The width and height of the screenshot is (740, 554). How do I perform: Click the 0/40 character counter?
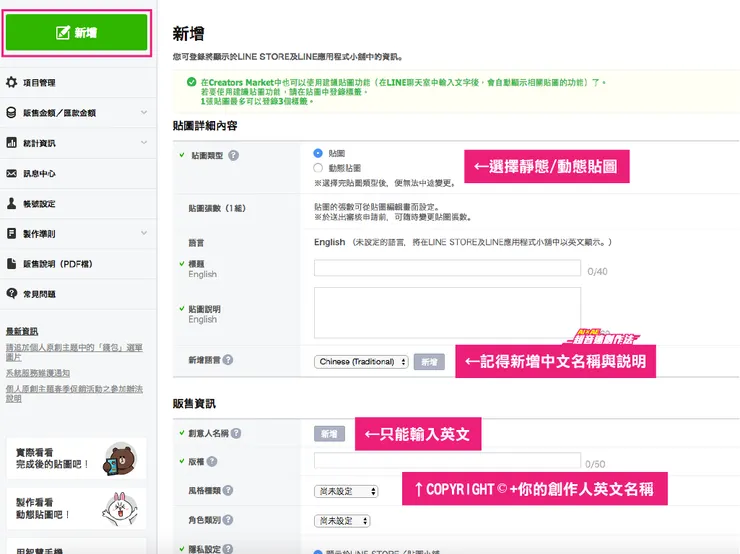[x=597, y=271]
